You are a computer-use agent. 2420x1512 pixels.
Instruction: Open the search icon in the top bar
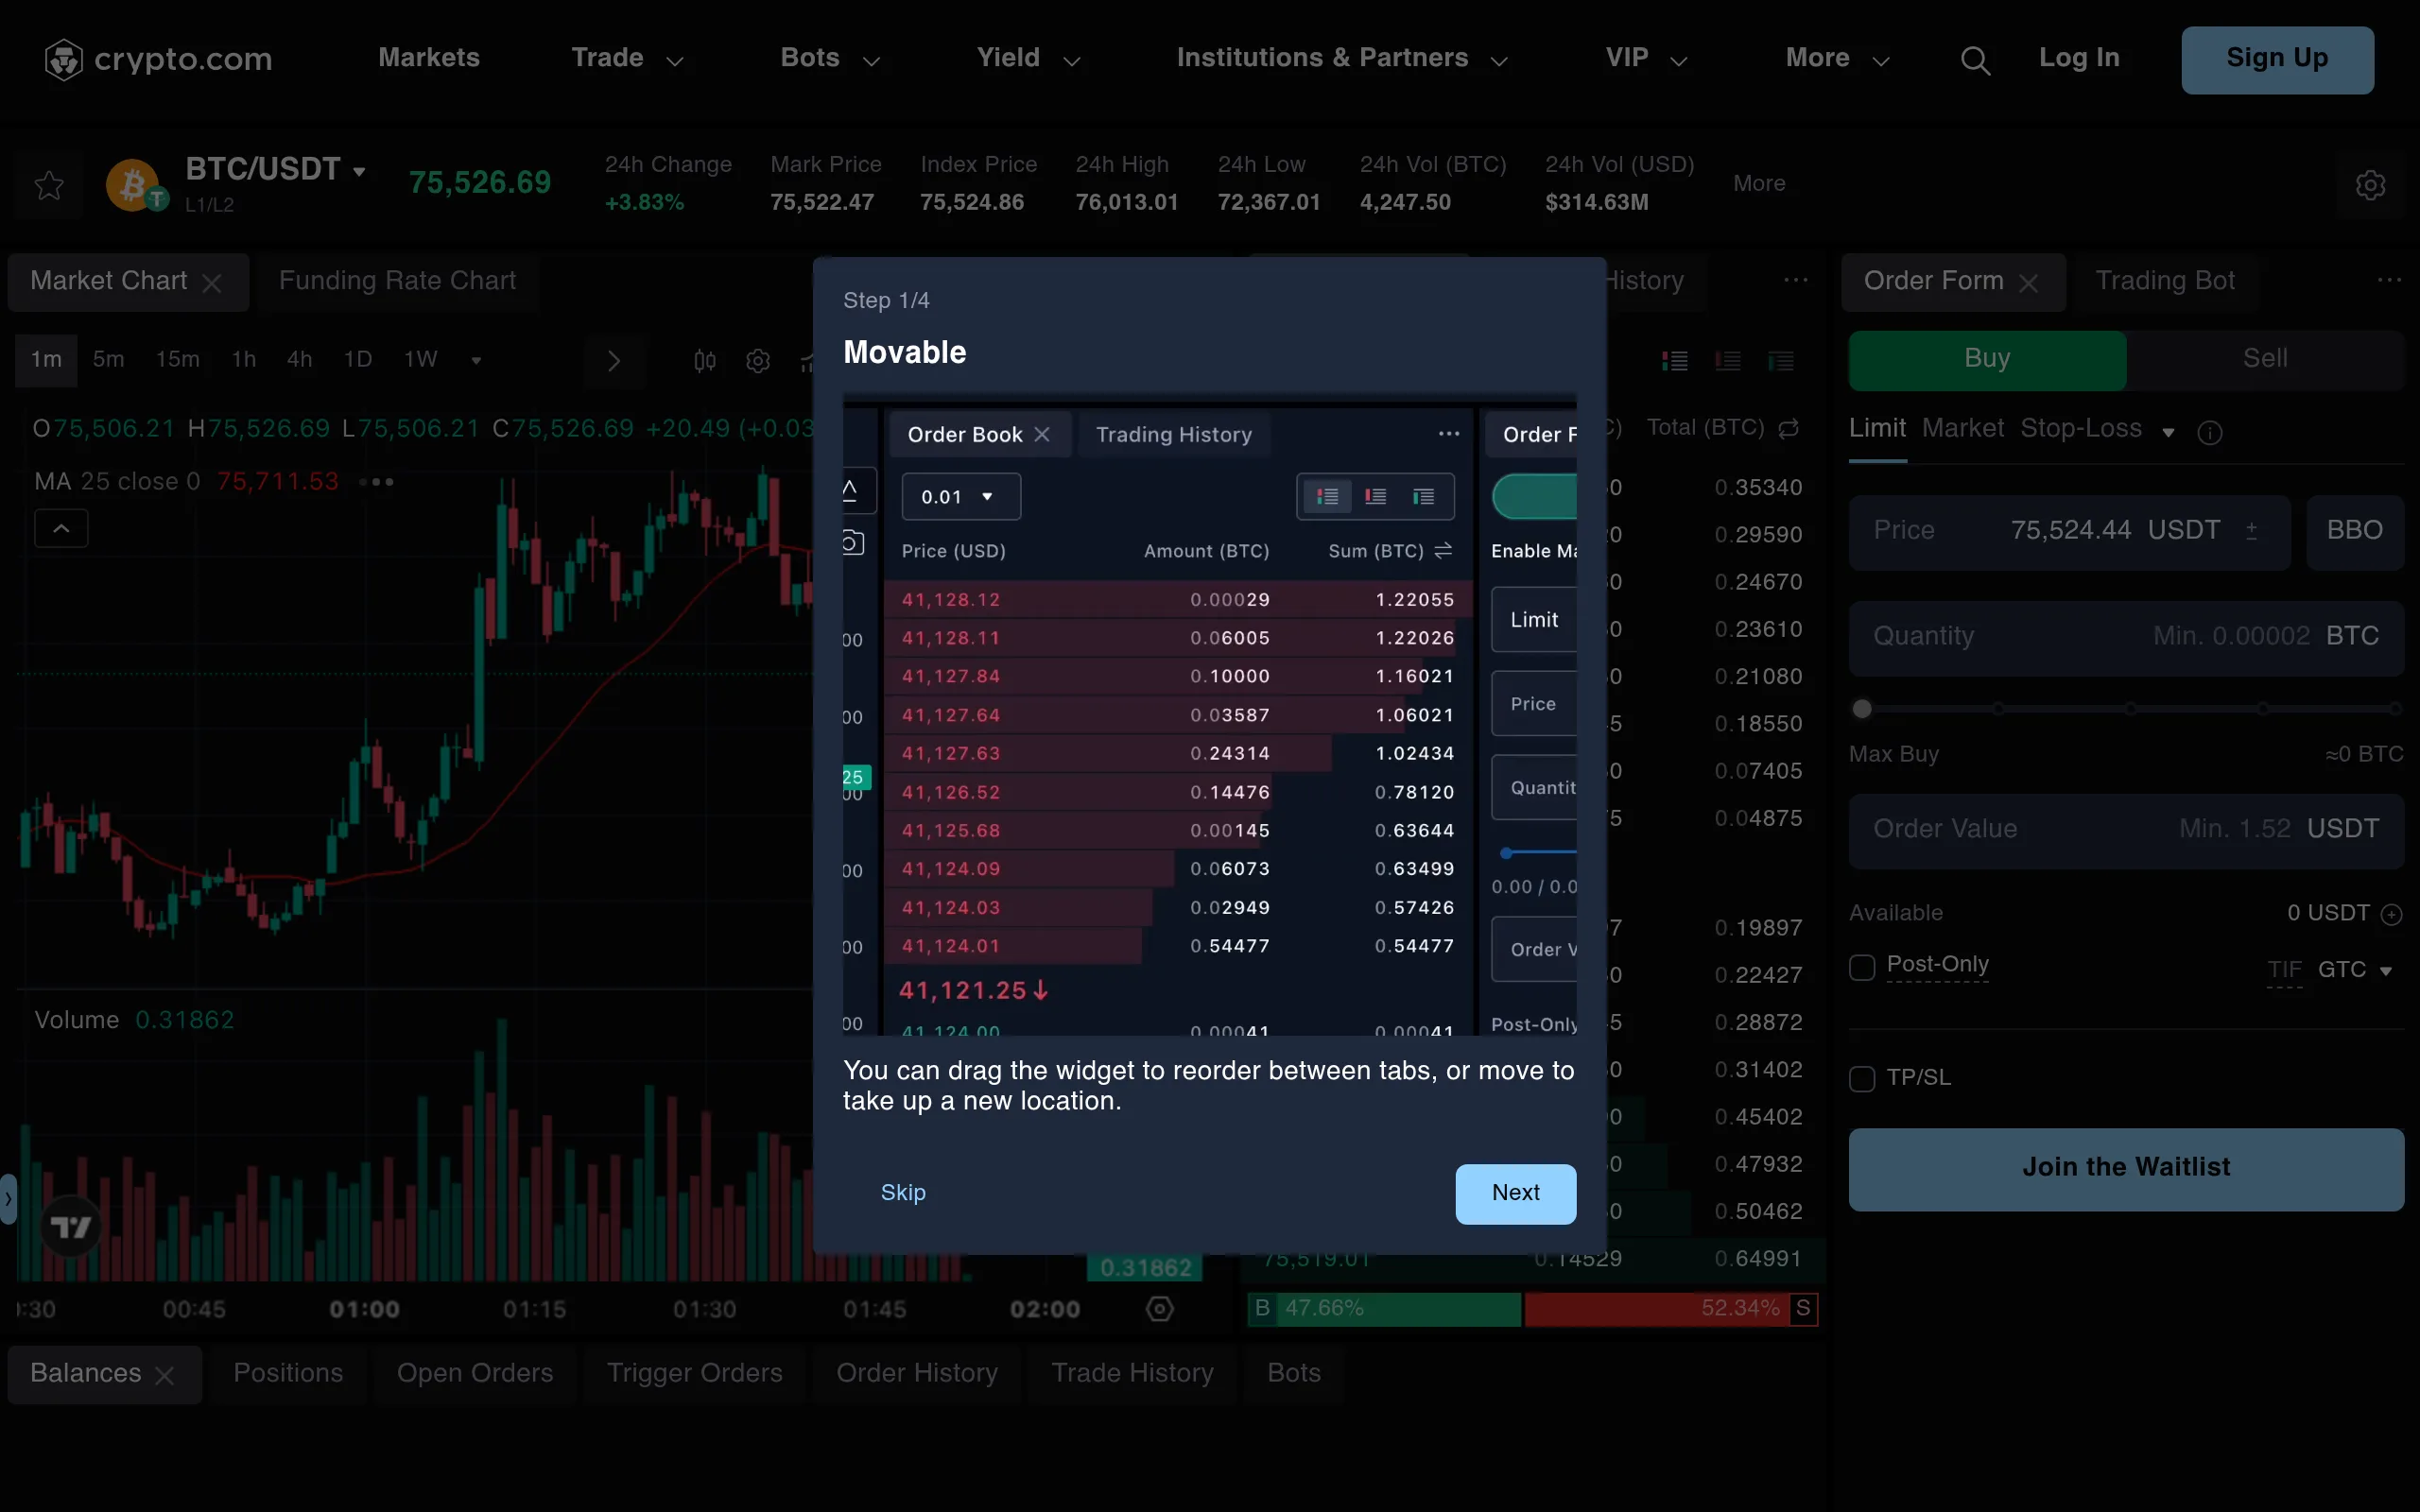point(1975,59)
